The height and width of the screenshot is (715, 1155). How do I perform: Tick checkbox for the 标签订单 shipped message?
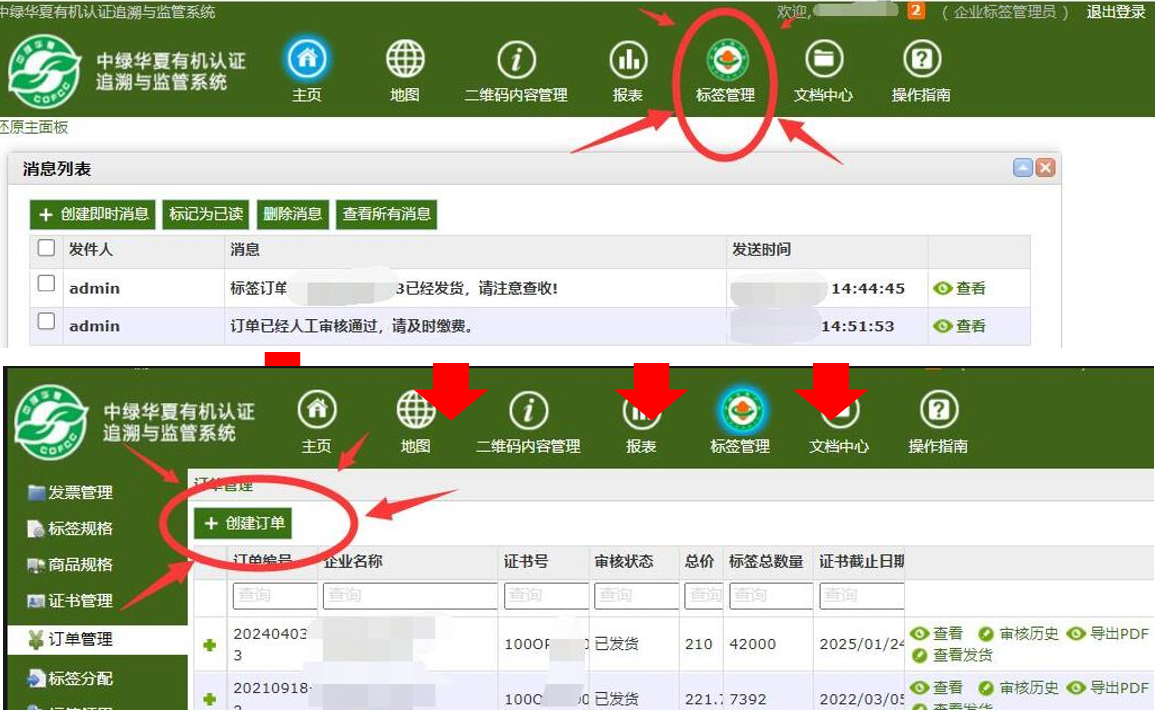[46, 285]
